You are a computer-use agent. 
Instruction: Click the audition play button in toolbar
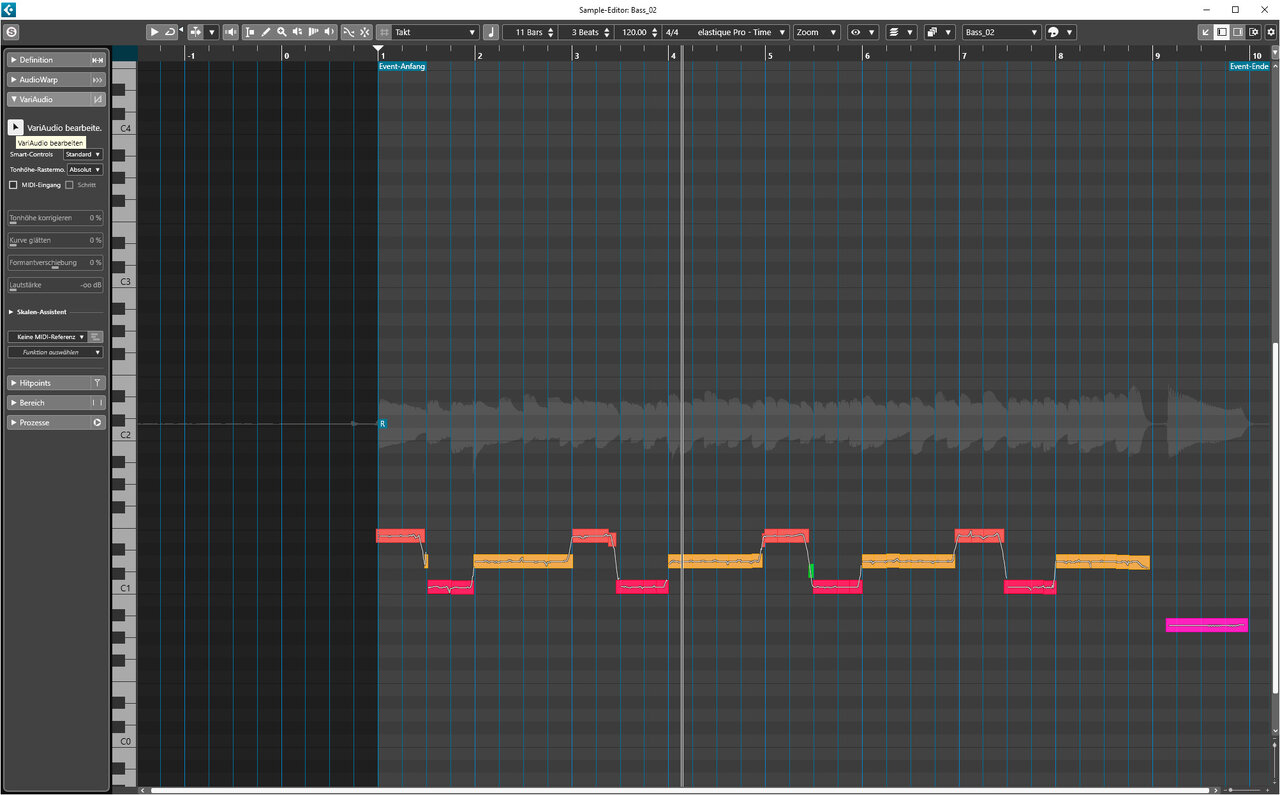154,32
